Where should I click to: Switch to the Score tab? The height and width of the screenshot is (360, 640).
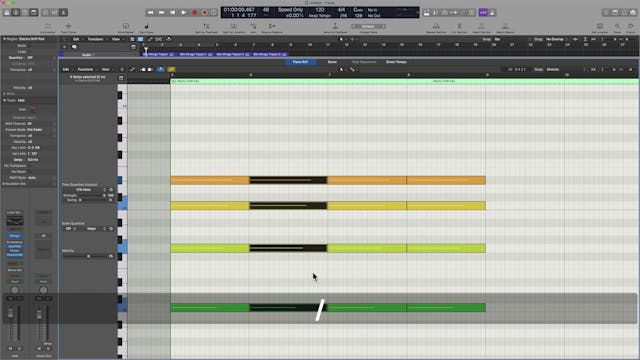click(332, 62)
